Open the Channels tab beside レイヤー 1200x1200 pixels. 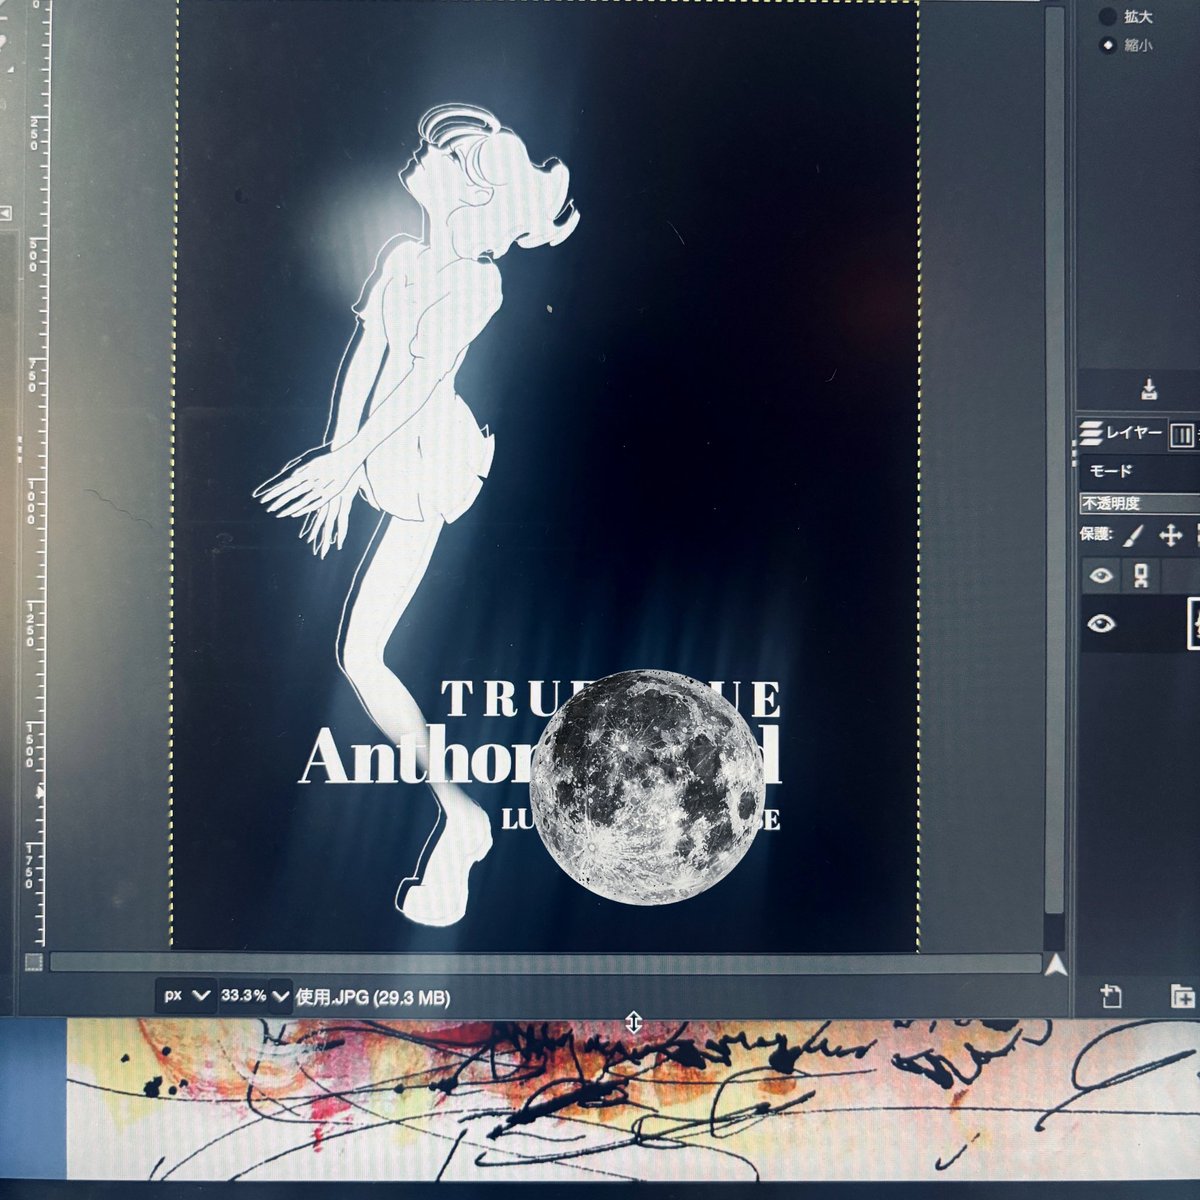tap(1183, 434)
